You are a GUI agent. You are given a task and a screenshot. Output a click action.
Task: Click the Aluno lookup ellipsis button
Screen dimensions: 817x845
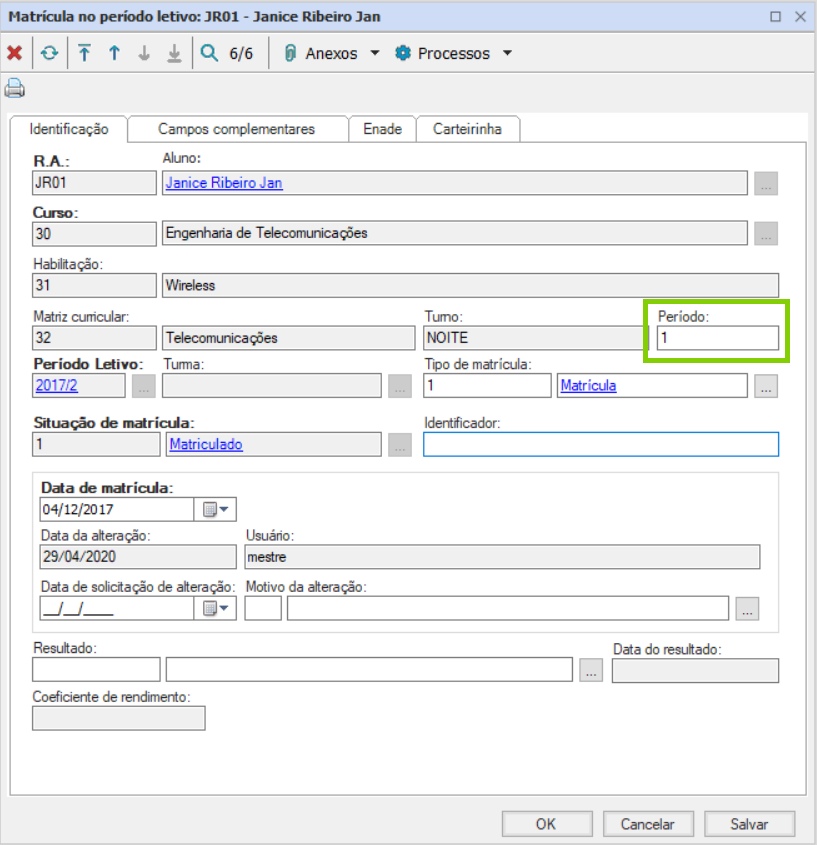[765, 183]
